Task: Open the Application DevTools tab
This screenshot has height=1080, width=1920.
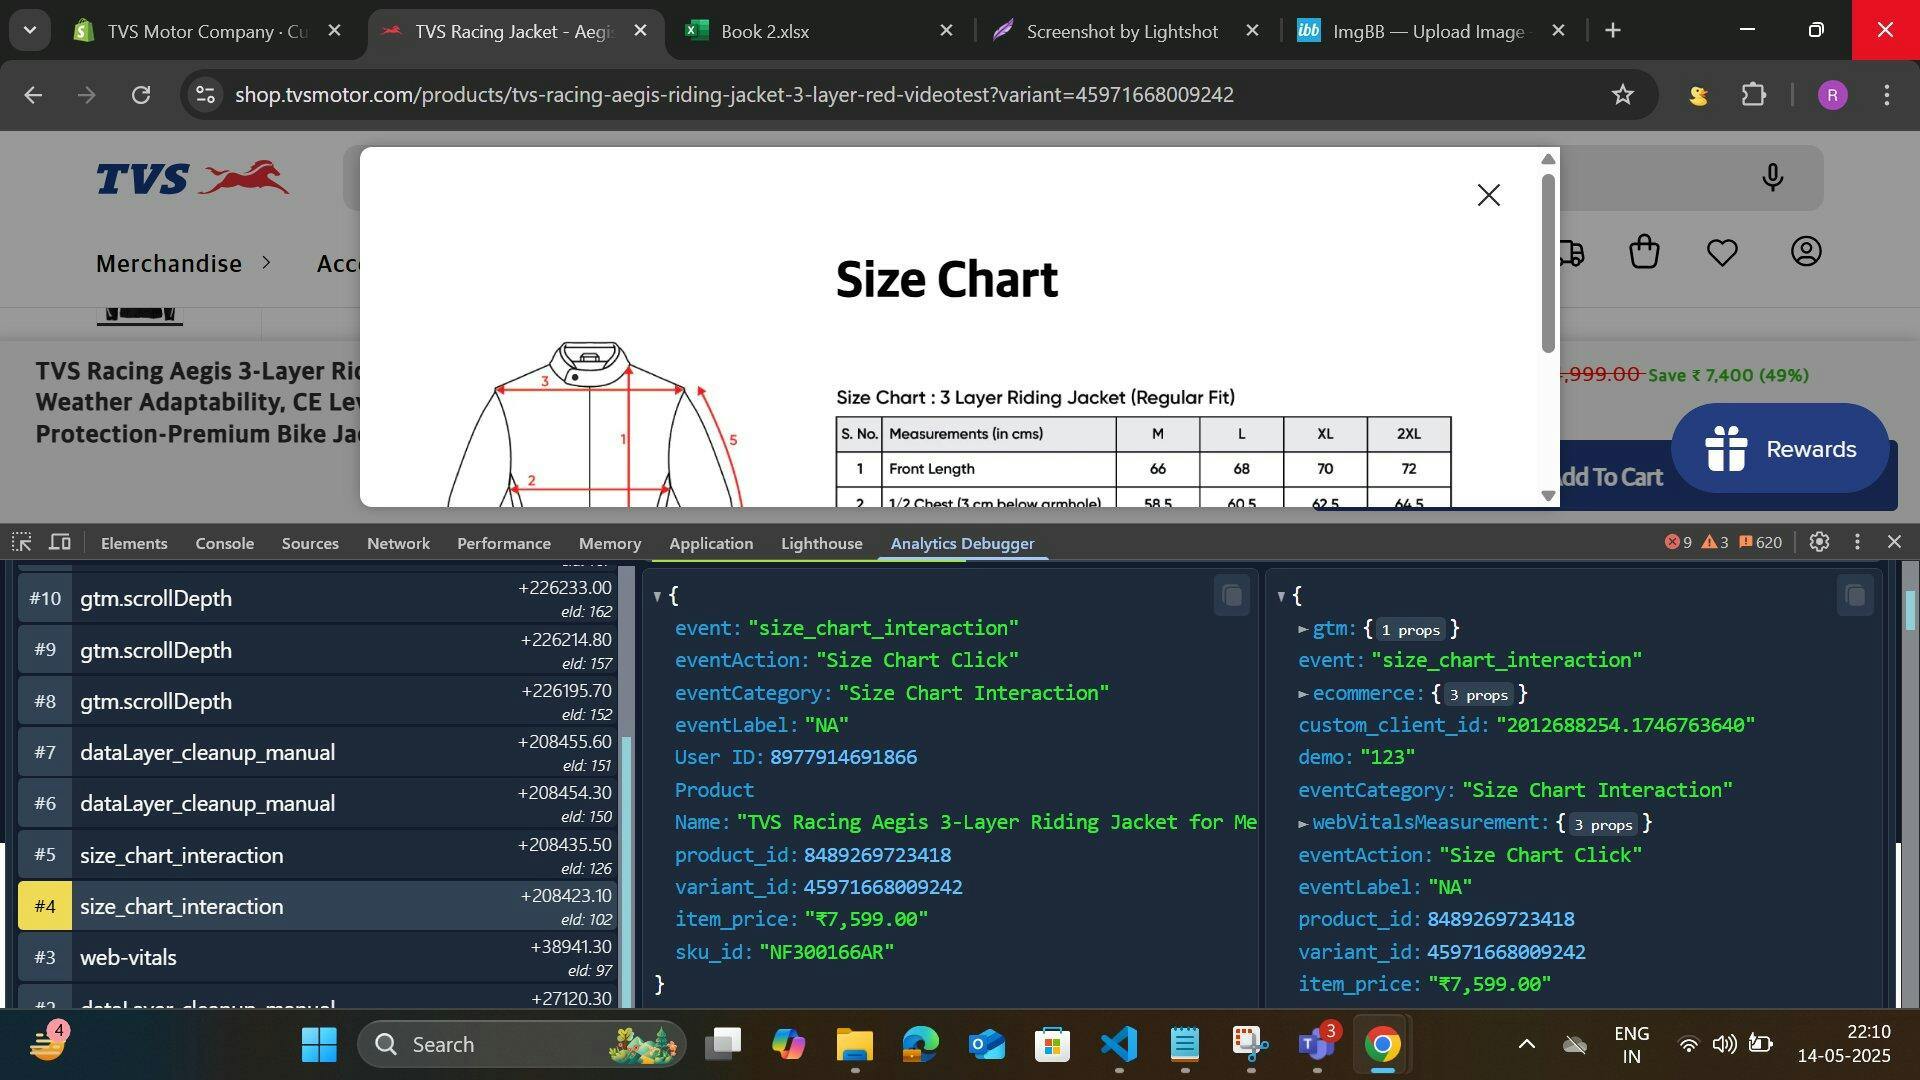Action: point(711,543)
